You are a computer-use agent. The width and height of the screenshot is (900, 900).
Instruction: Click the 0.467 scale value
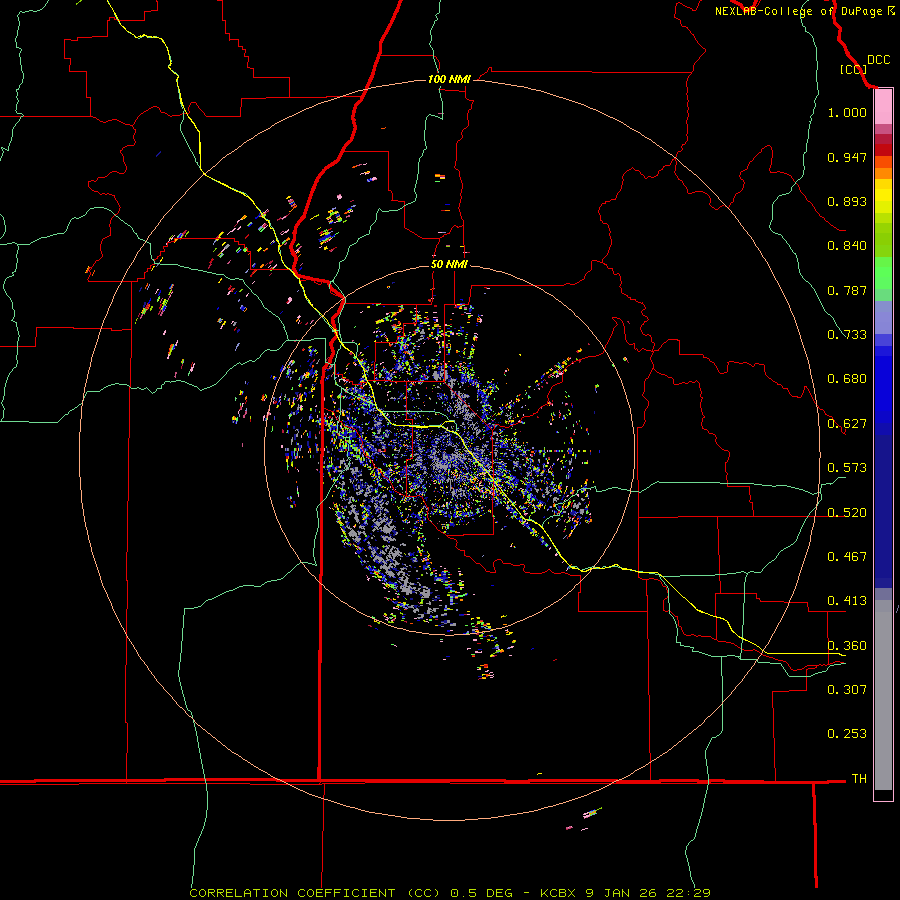847,557
